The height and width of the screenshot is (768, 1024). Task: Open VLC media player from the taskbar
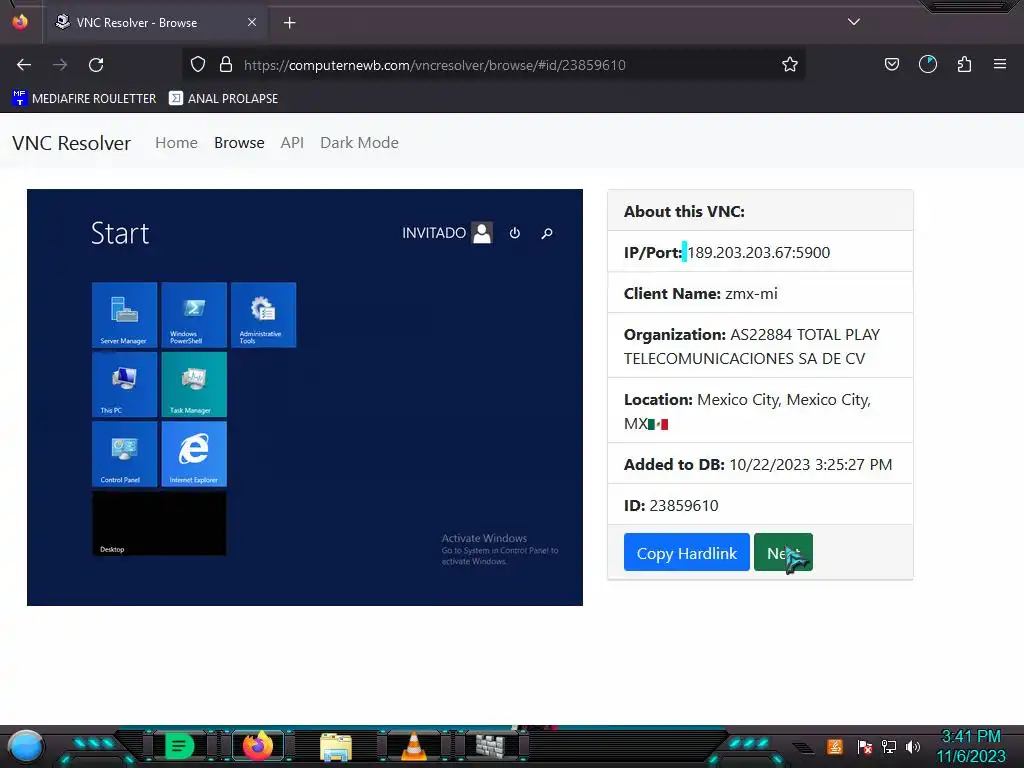click(x=413, y=746)
